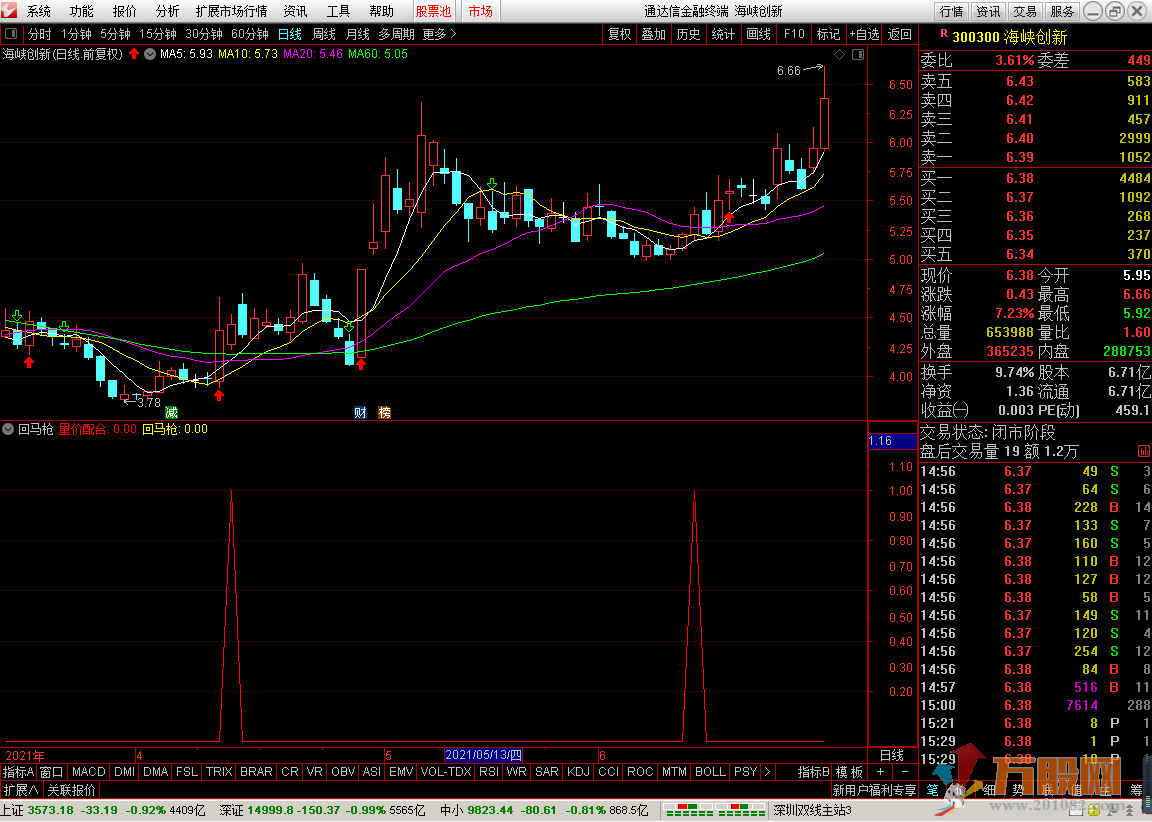Select the MACD indicator tab
The width and height of the screenshot is (1152, 822).
pos(89,771)
